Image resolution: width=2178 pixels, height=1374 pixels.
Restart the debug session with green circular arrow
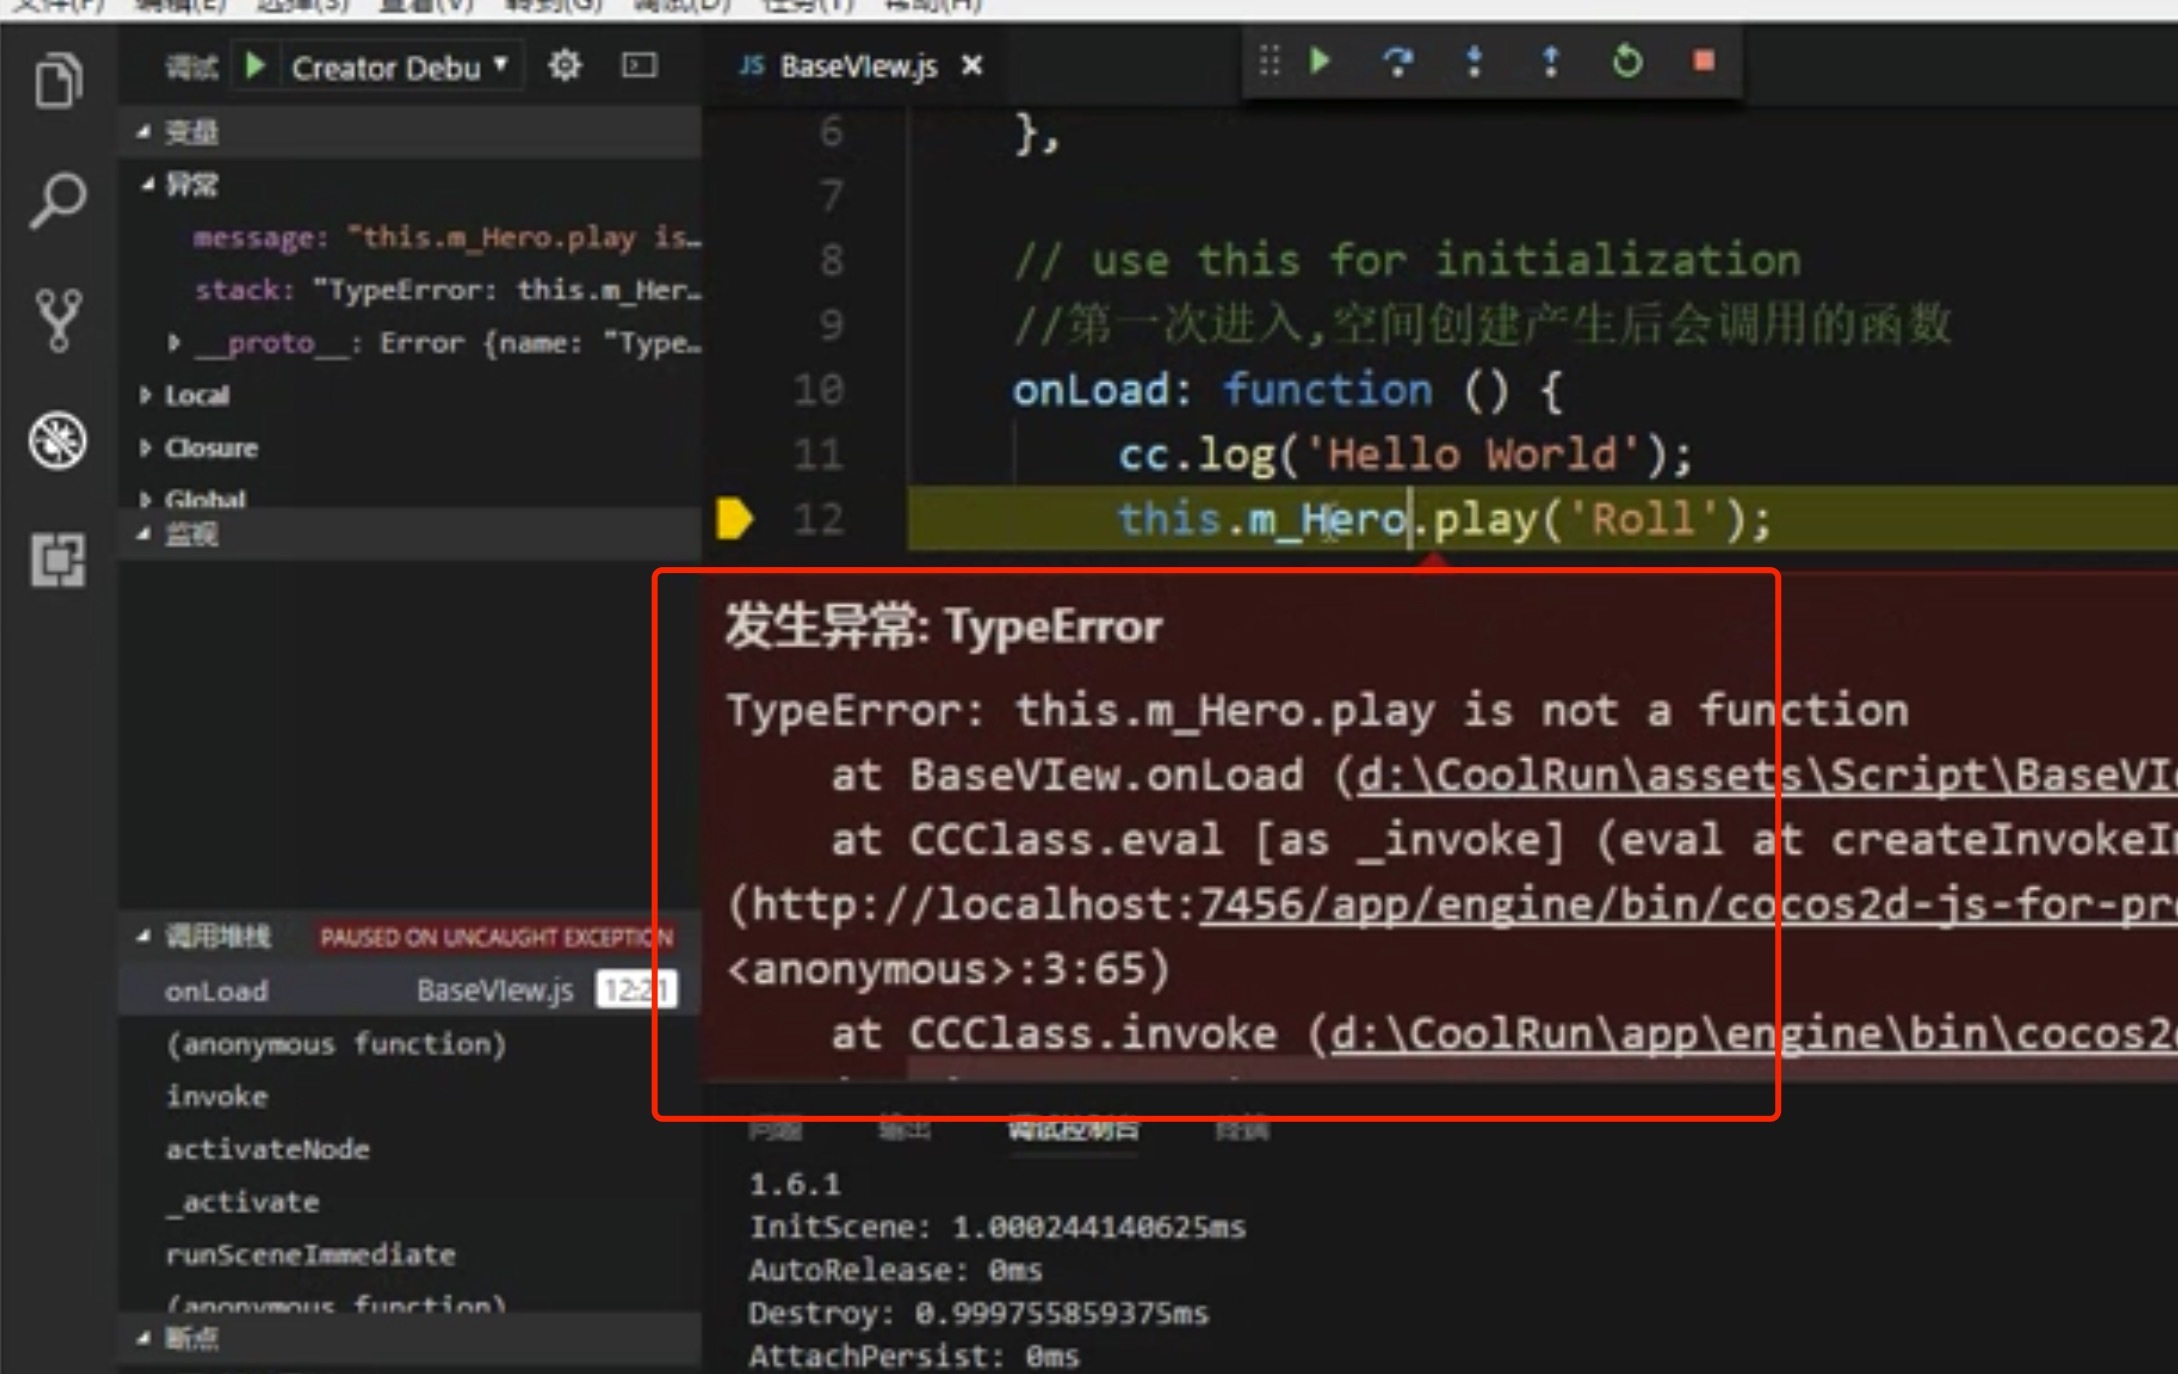click(1627, 62)
